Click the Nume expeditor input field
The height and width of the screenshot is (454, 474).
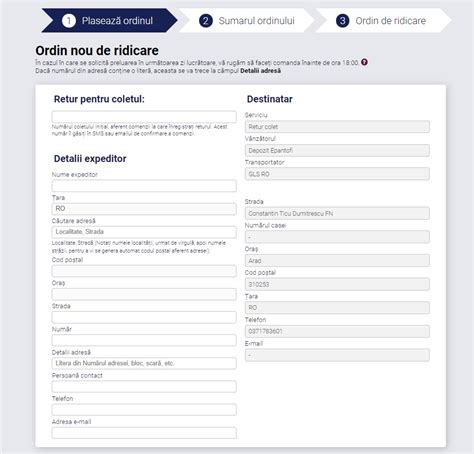[x=144, y=186]
